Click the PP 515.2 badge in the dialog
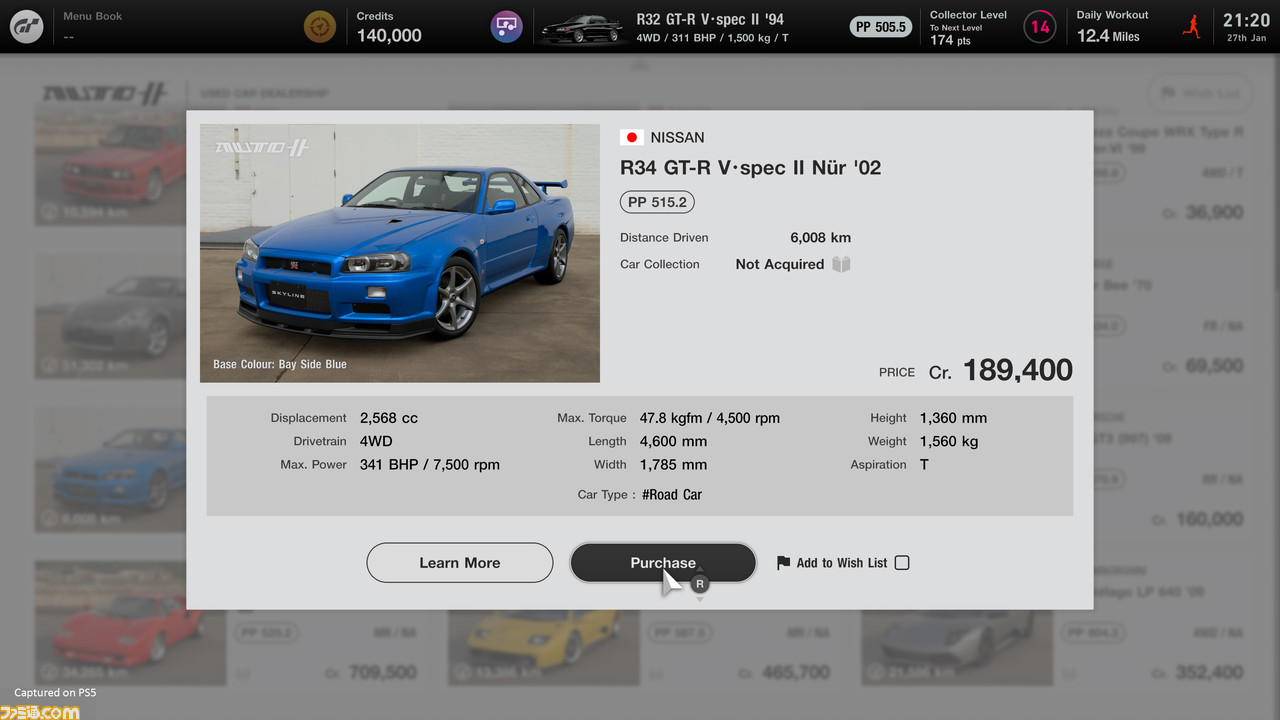Viewport: 1280px width, 720px height. (657, 202)
